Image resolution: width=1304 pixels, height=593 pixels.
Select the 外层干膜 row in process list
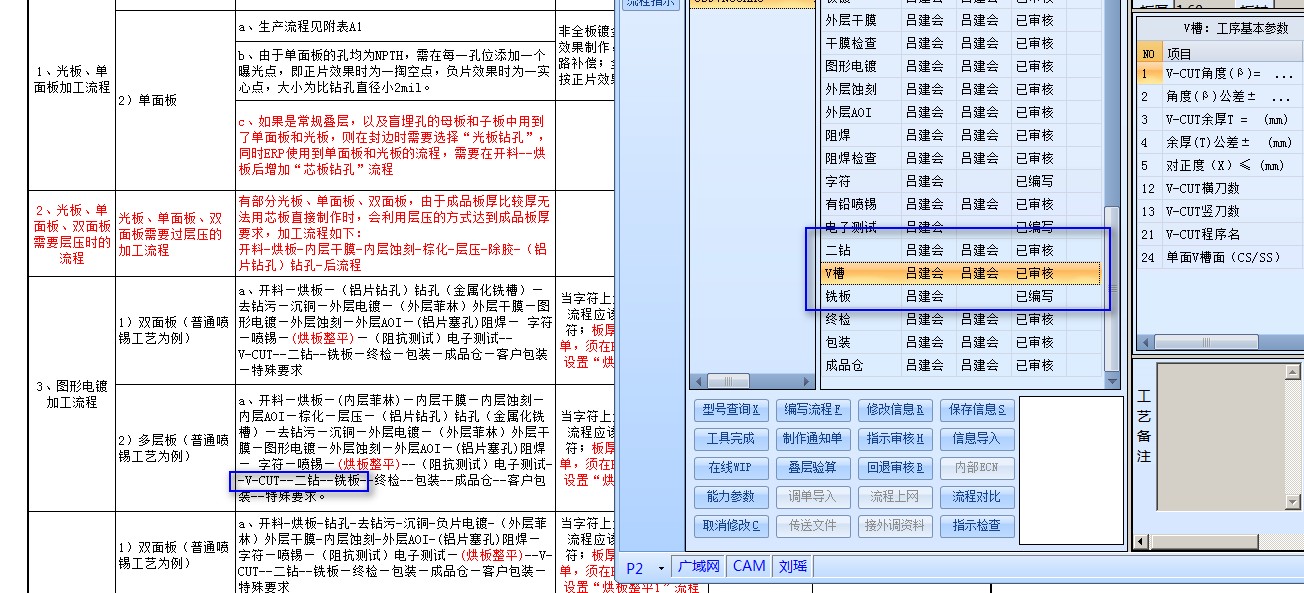point(961,20)
